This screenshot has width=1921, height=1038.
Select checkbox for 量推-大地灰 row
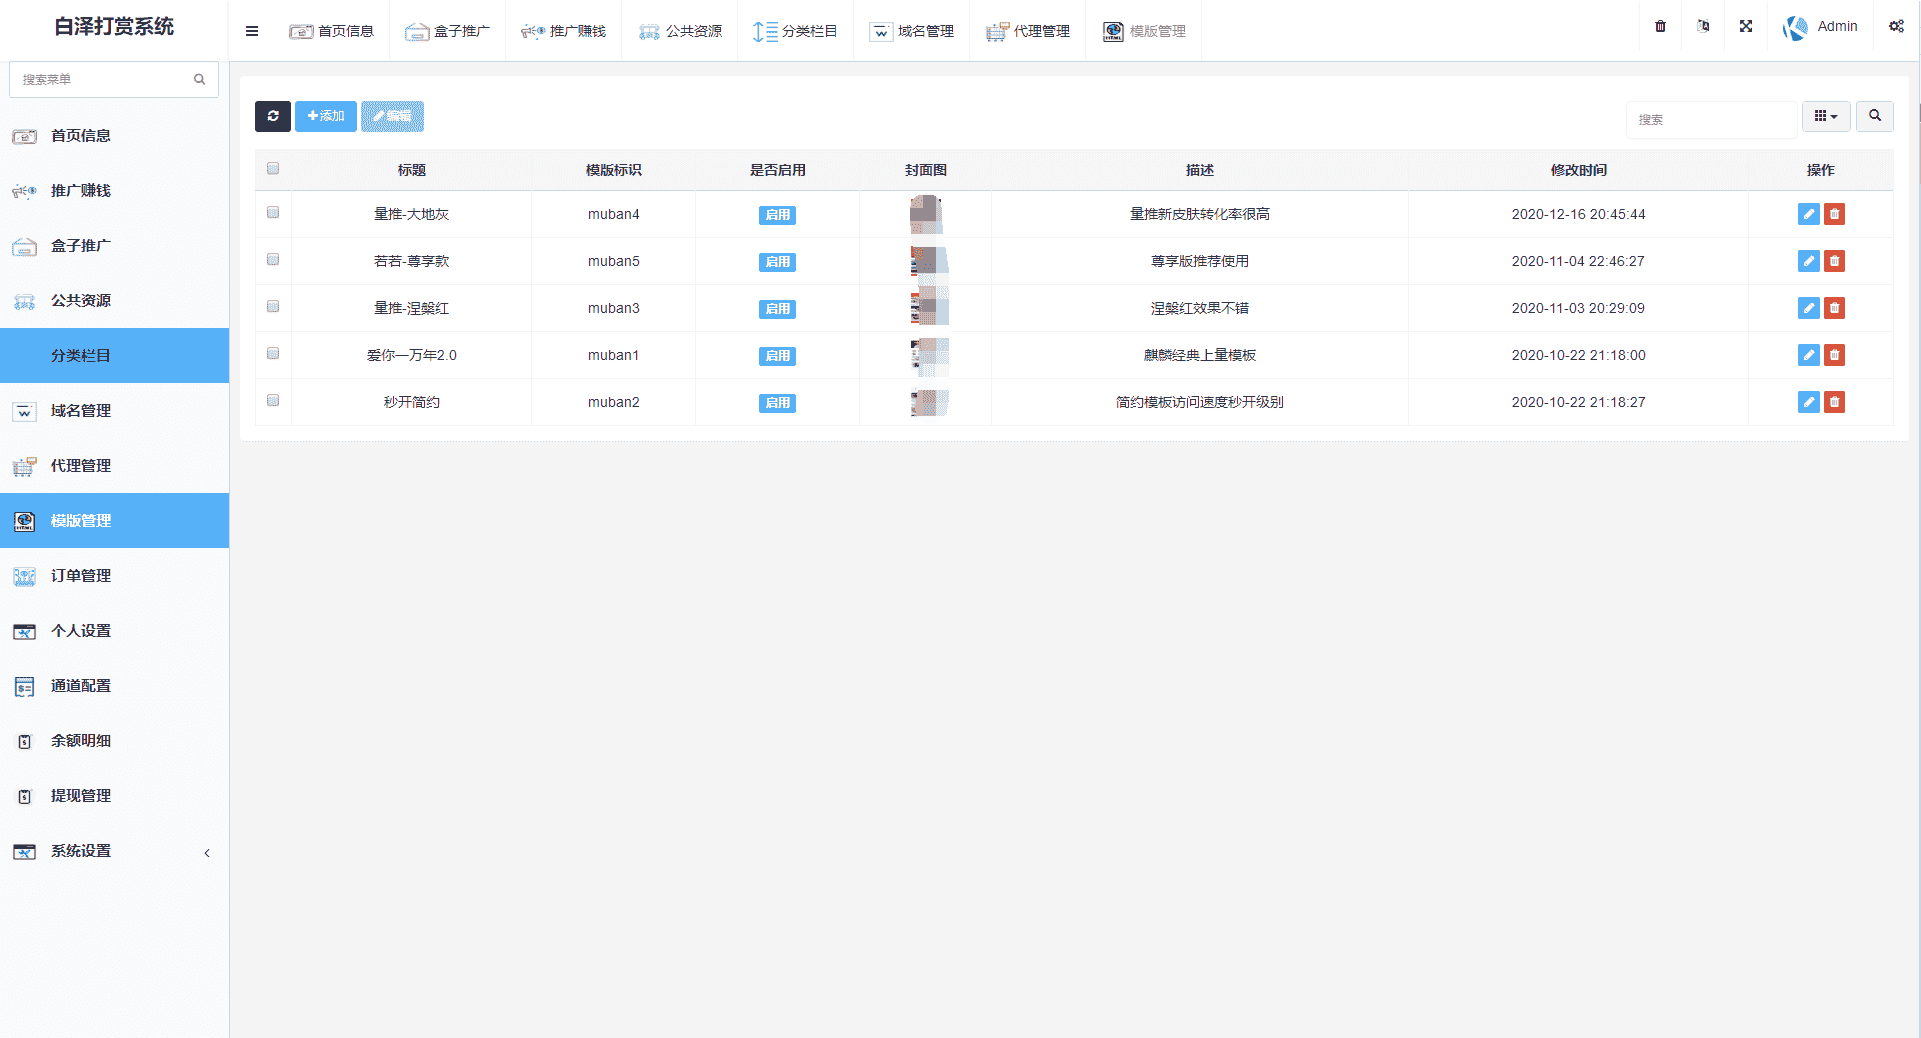[x=273, y=213]
